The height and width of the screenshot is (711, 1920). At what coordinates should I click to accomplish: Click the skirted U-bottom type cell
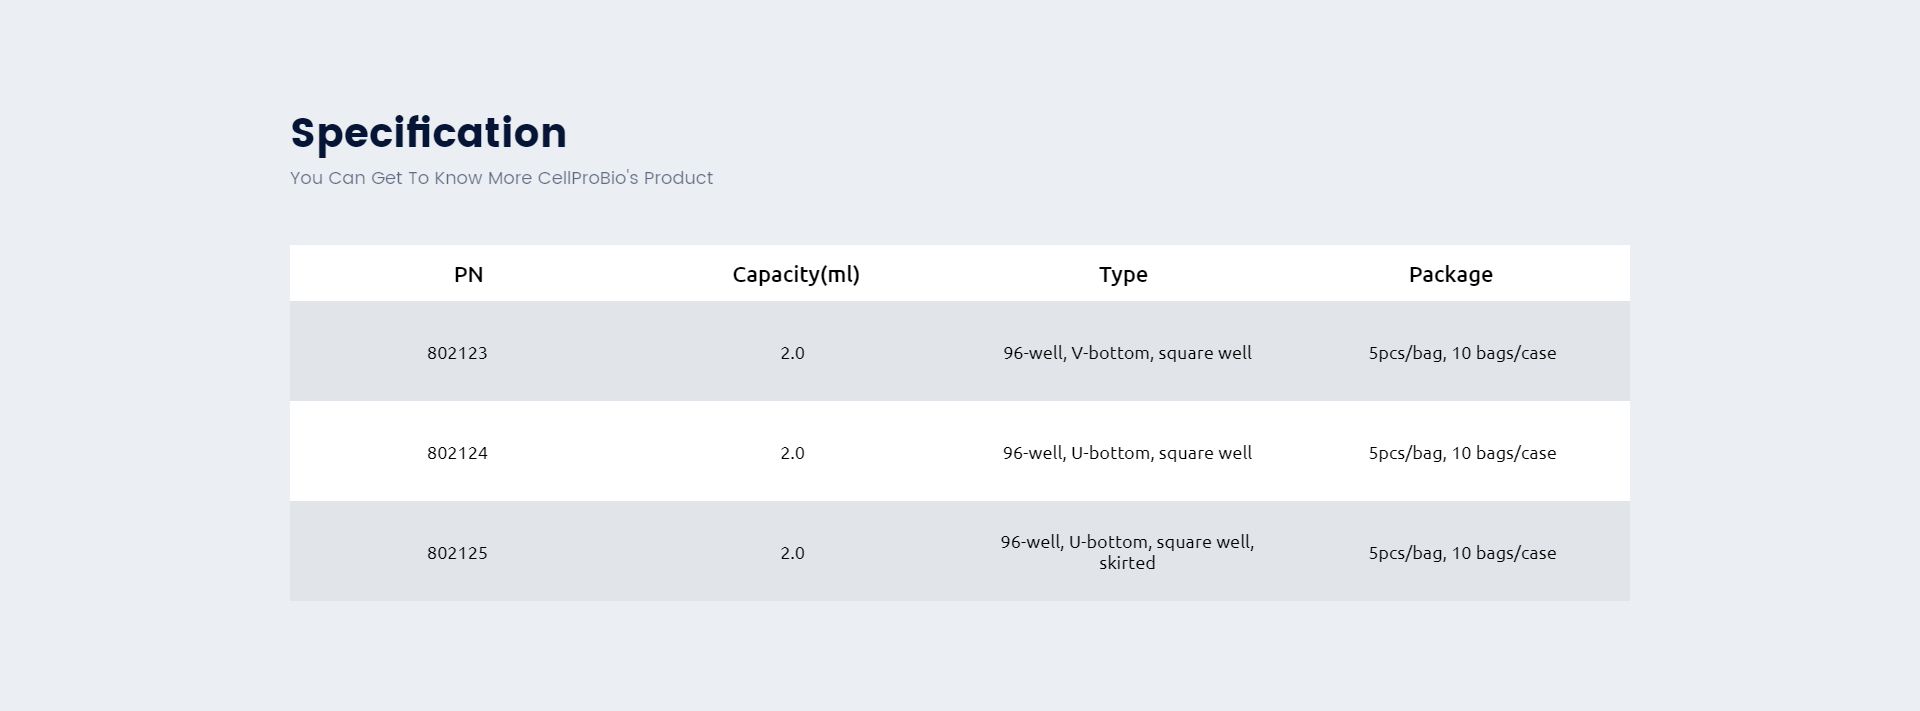click(1127, 552)
